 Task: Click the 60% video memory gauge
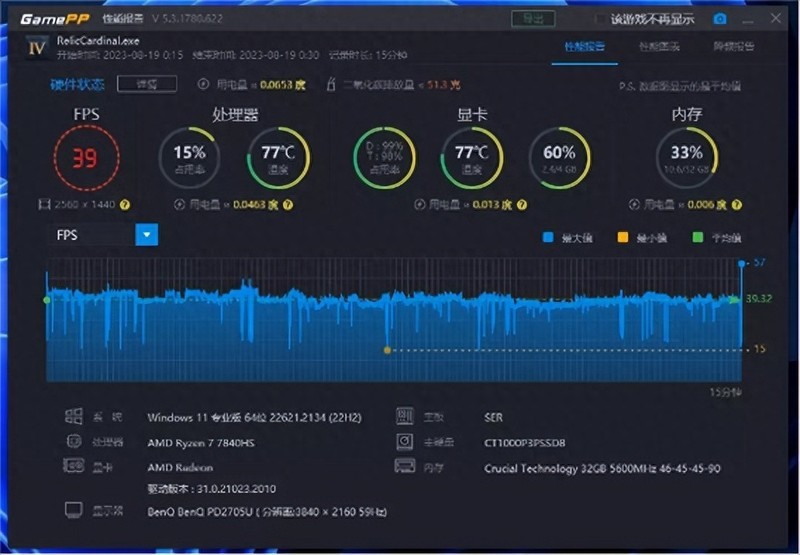(x=559, y=158)
